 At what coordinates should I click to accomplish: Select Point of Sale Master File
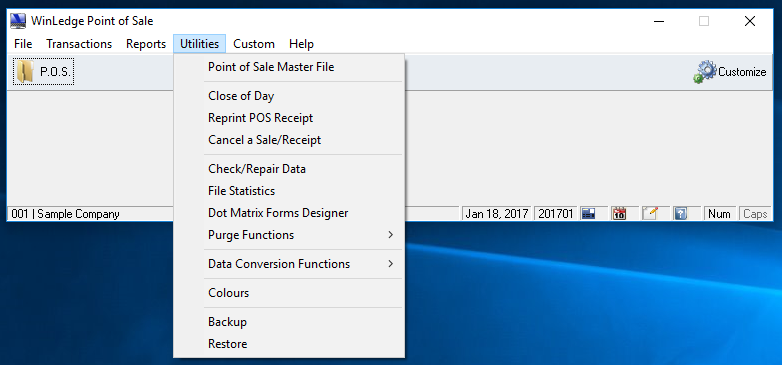pyautogui.click(x=289, y=67)
